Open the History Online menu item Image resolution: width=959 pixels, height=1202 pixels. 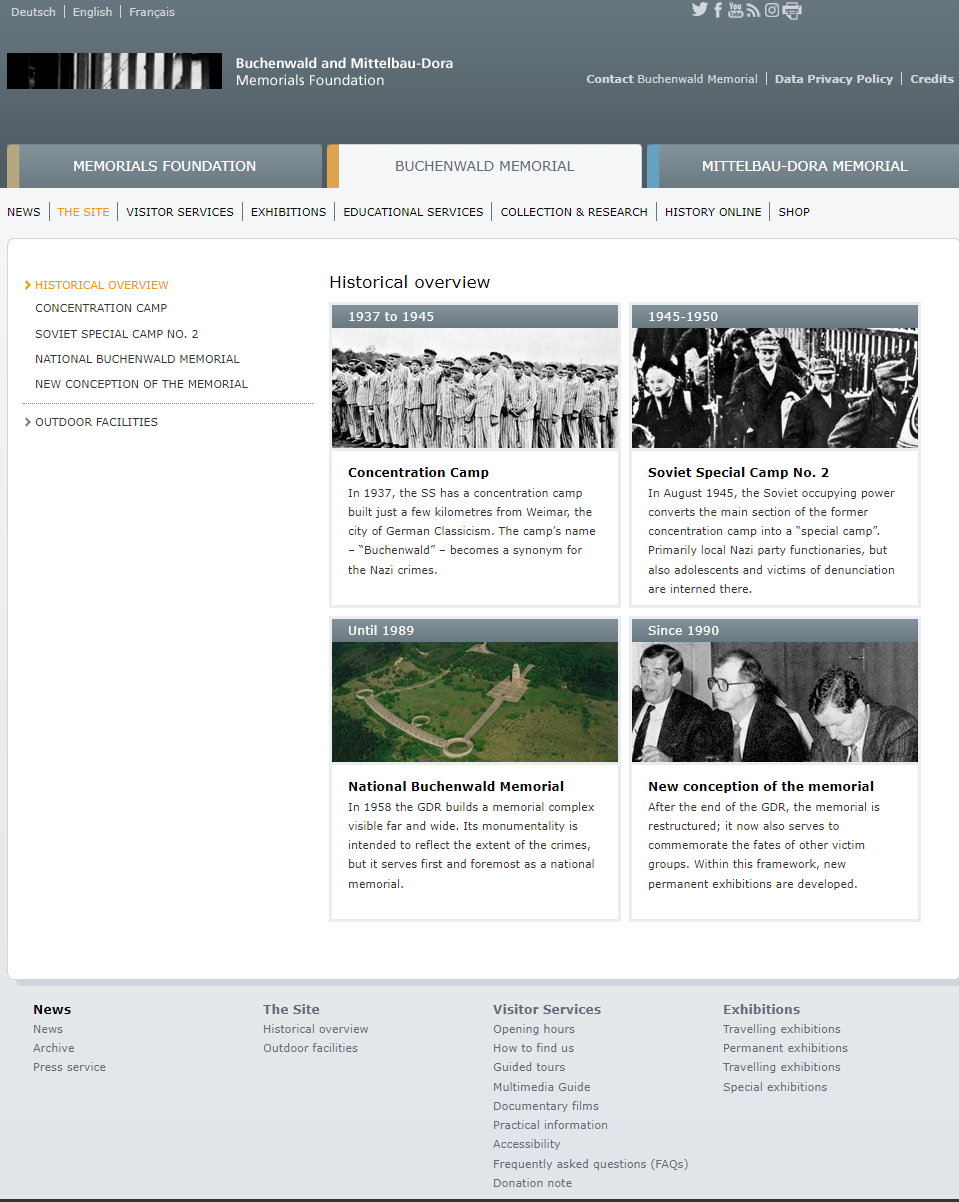[x=713, y=212]
